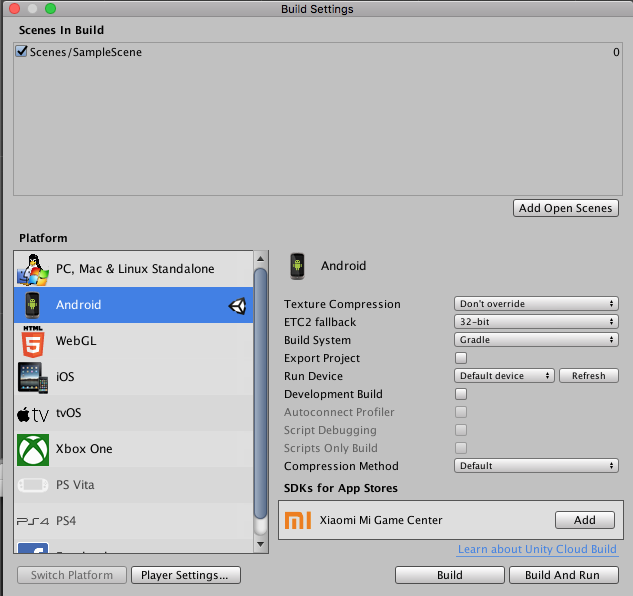Click the platform list scroll up arrow
The height and width of the screenshot is (596, 633).
click(260, 258)
